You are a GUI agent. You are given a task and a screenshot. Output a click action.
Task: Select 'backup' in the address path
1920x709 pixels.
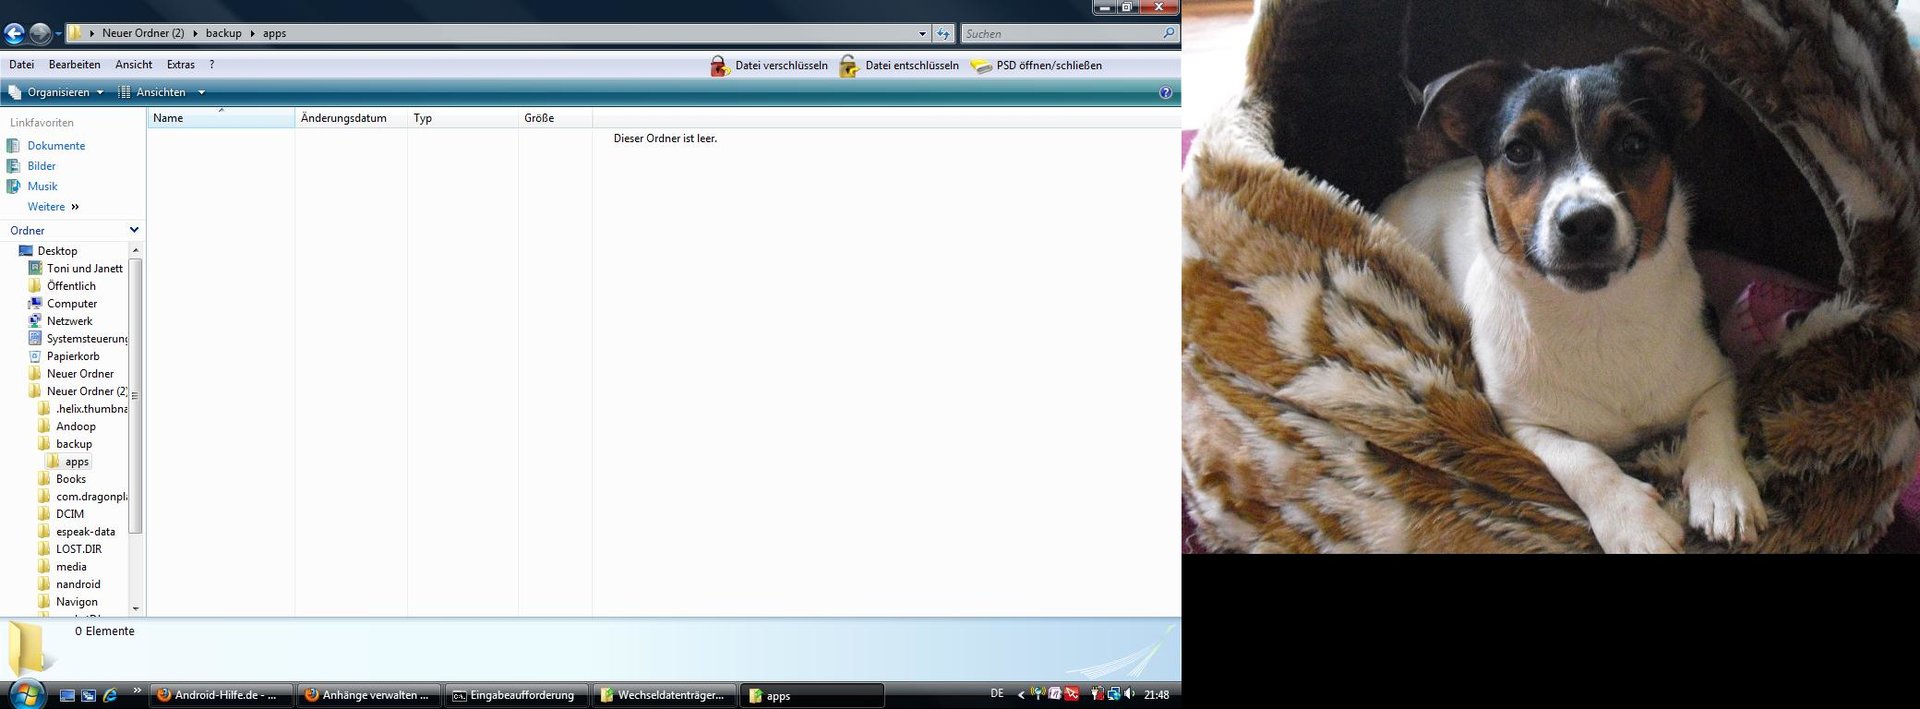point(223,33)
